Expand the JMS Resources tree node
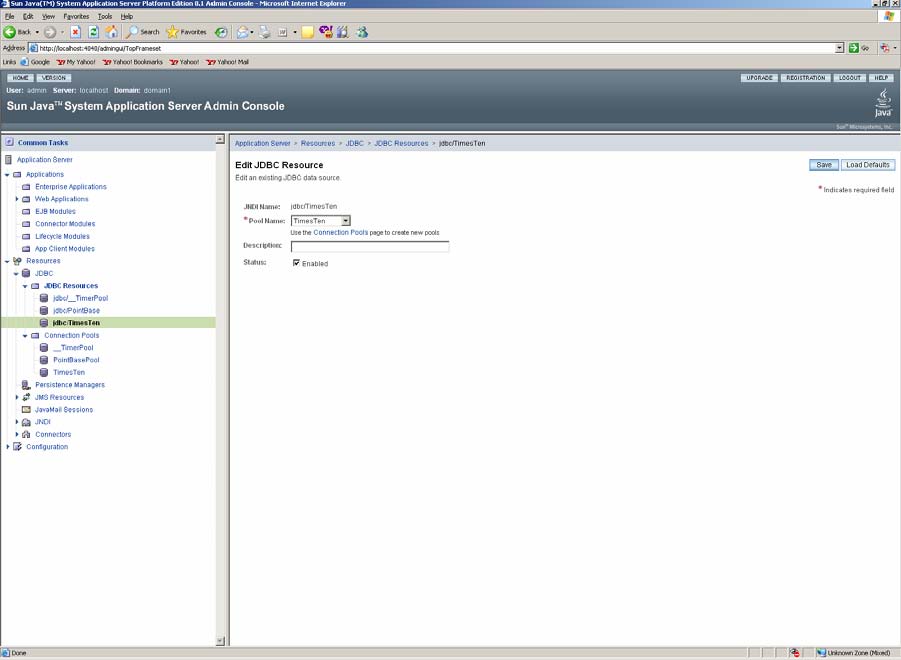The image size is (901, 660). point(17,397)
